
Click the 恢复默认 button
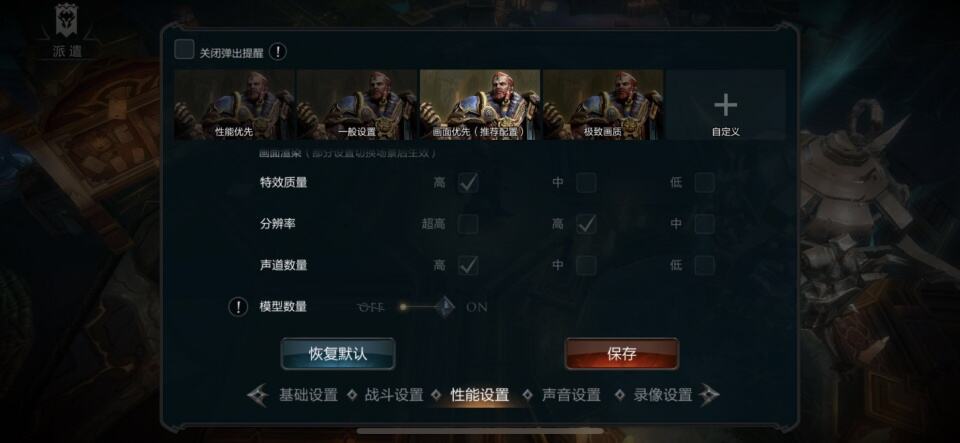pos(338,354)
